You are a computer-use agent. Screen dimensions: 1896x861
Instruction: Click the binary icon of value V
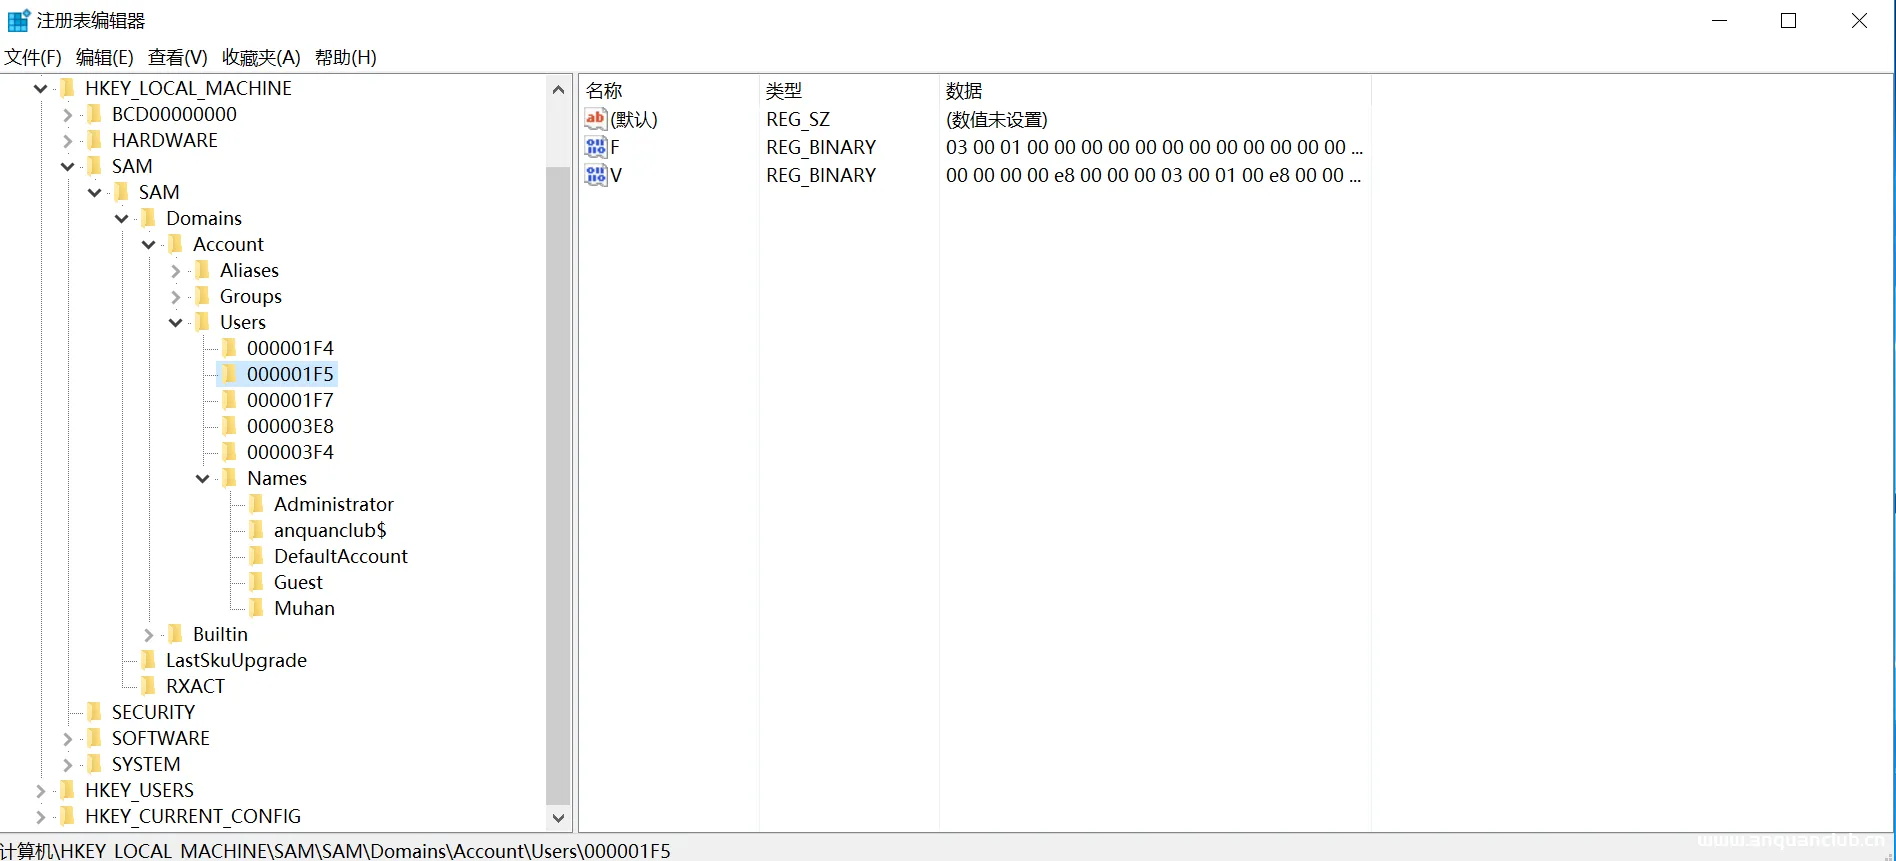(x=596, y=175)
